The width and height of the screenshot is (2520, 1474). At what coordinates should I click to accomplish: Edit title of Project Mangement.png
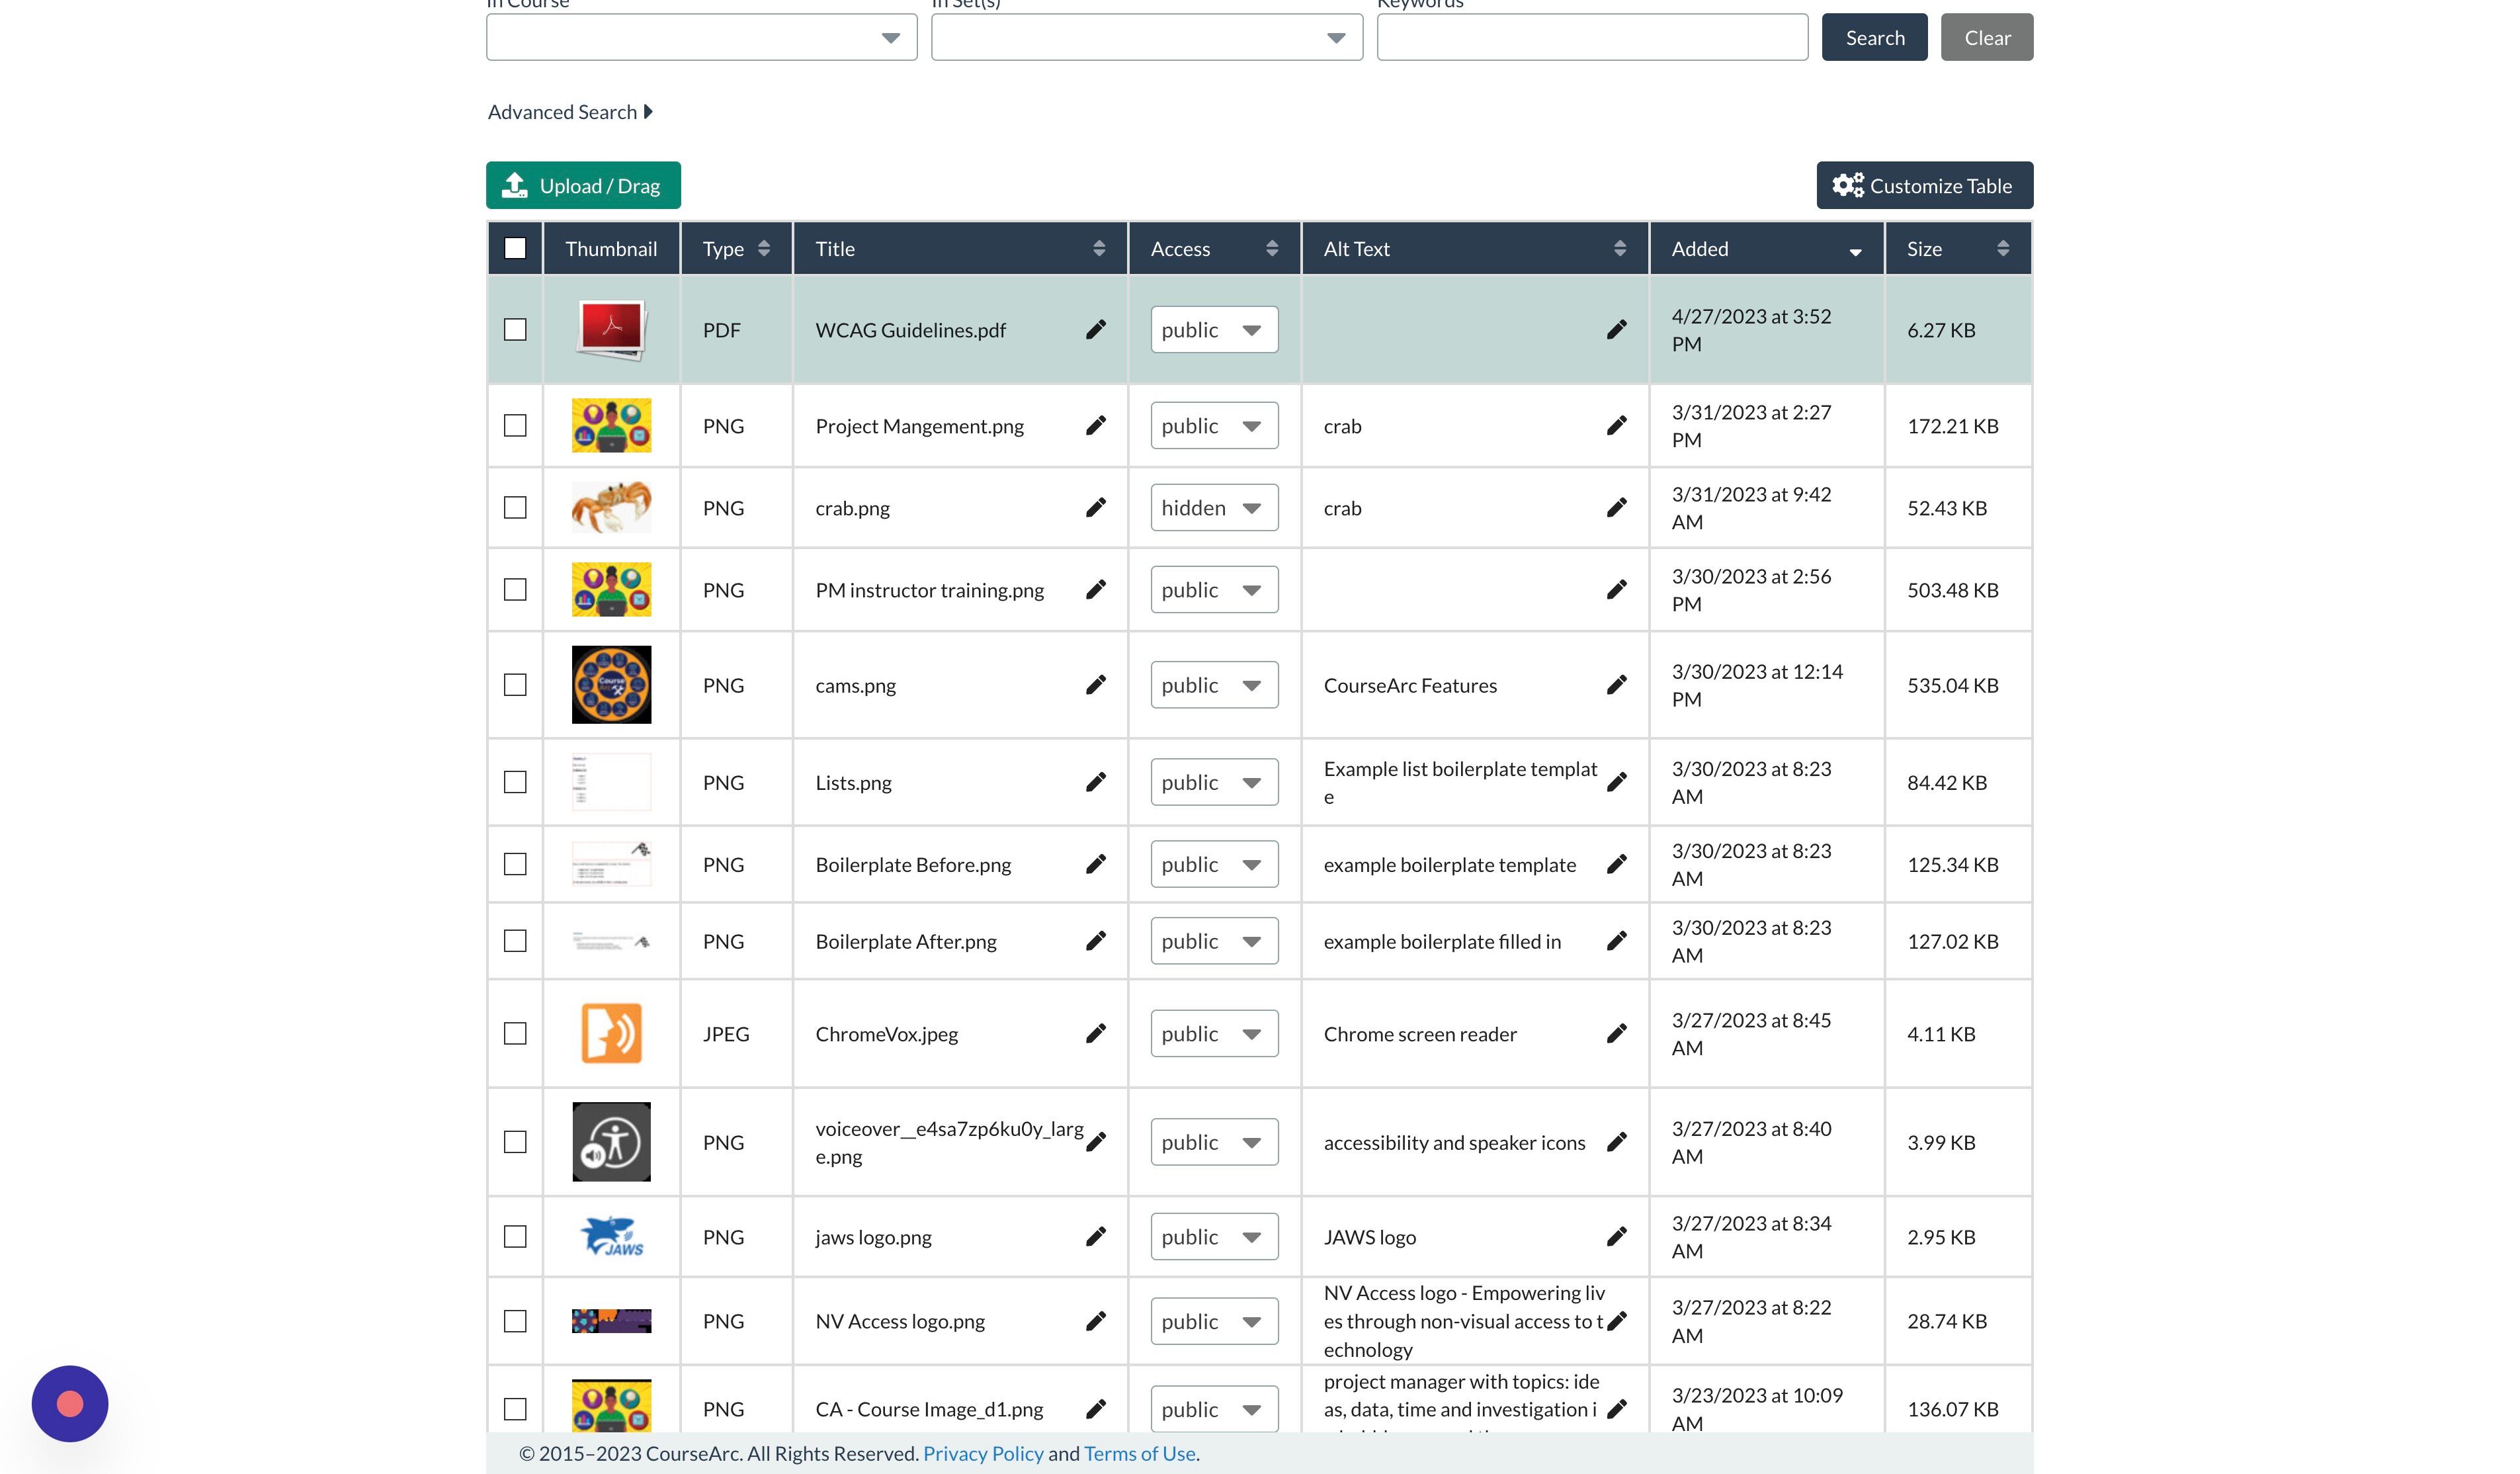(x=1096, y=425)
